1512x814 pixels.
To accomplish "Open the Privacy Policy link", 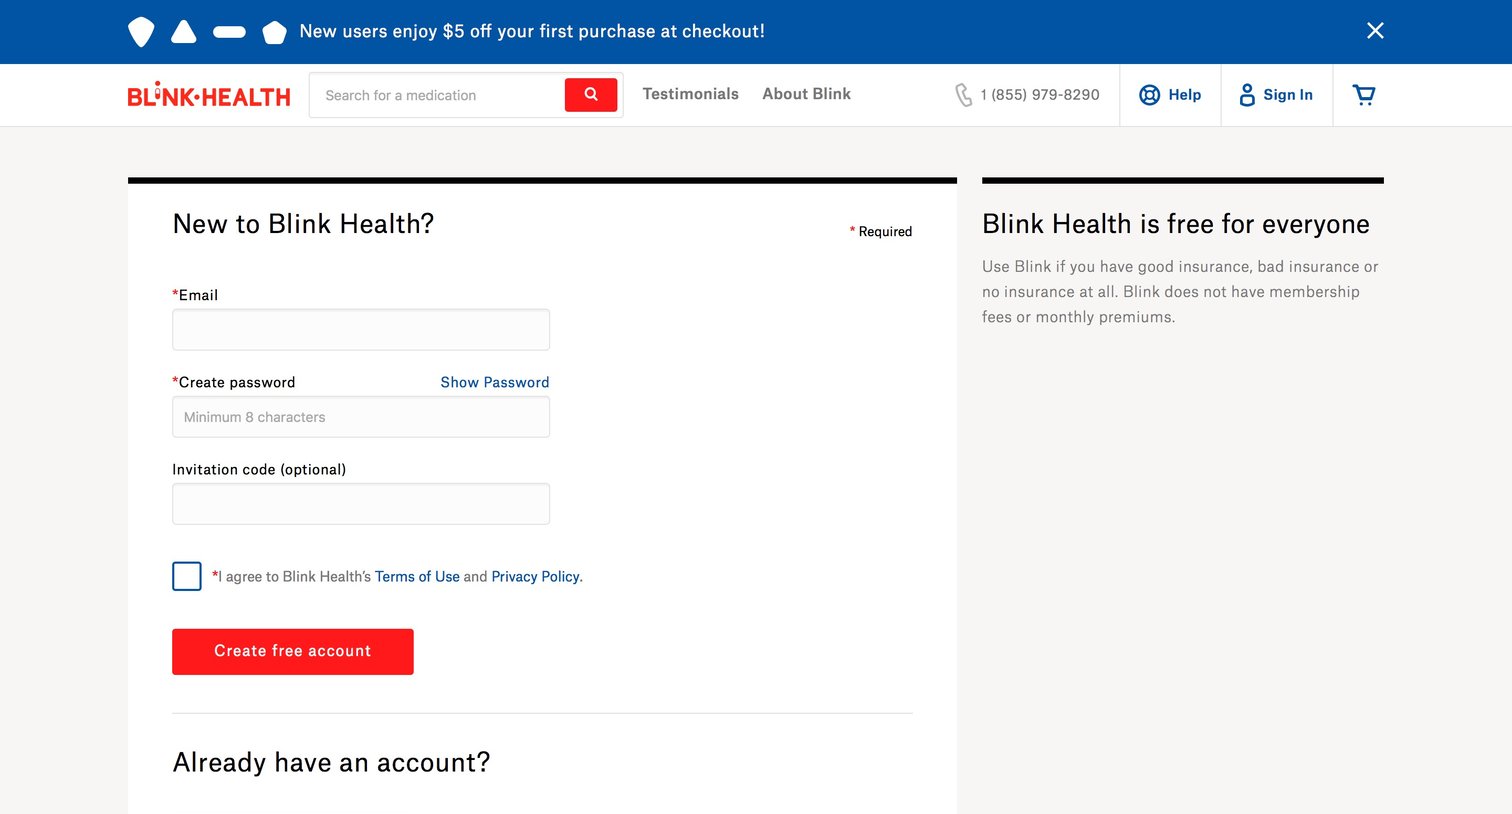I will coord(535,577).
